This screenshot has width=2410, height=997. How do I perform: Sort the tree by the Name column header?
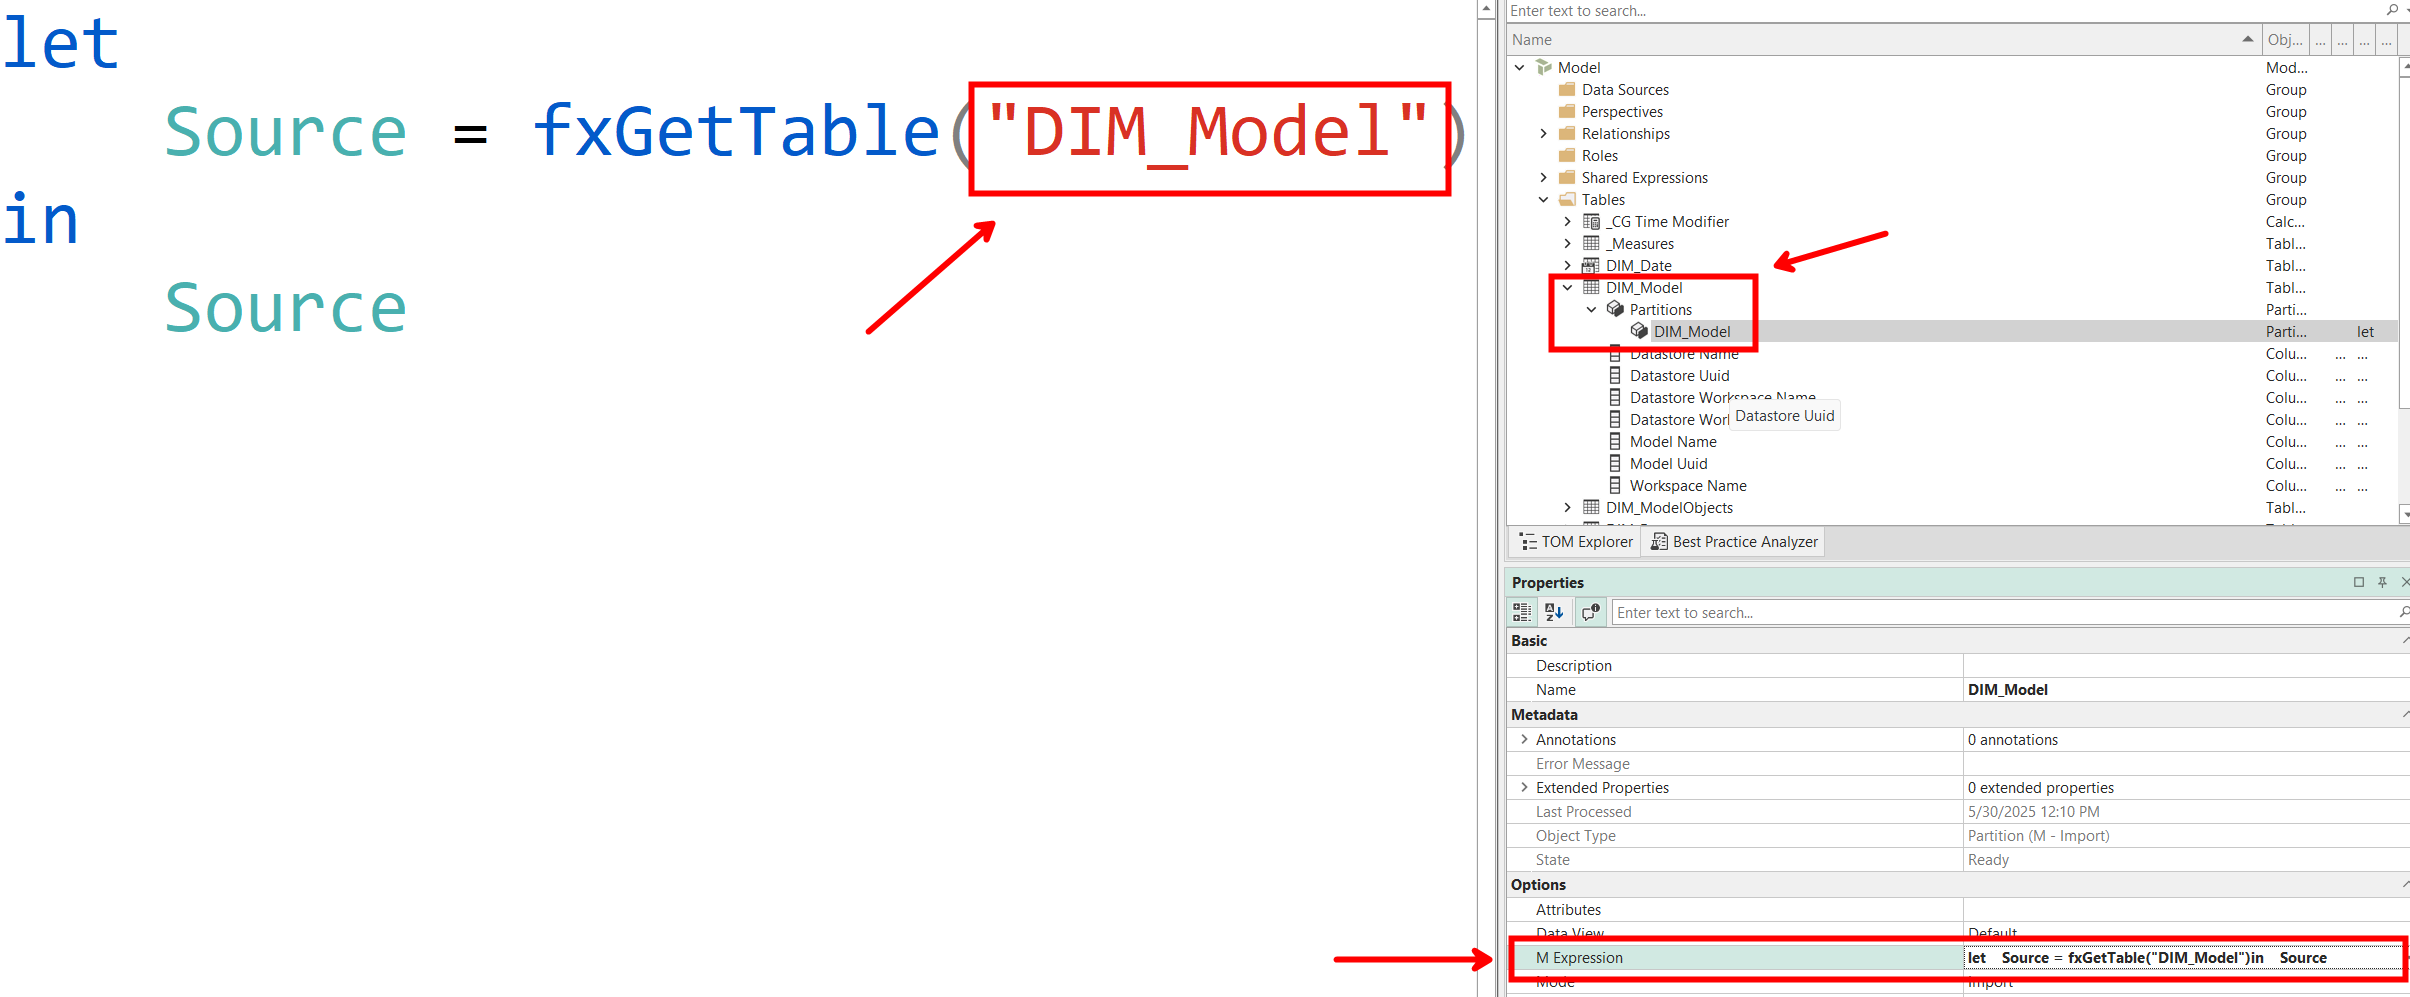click(x=1532, y=39)
